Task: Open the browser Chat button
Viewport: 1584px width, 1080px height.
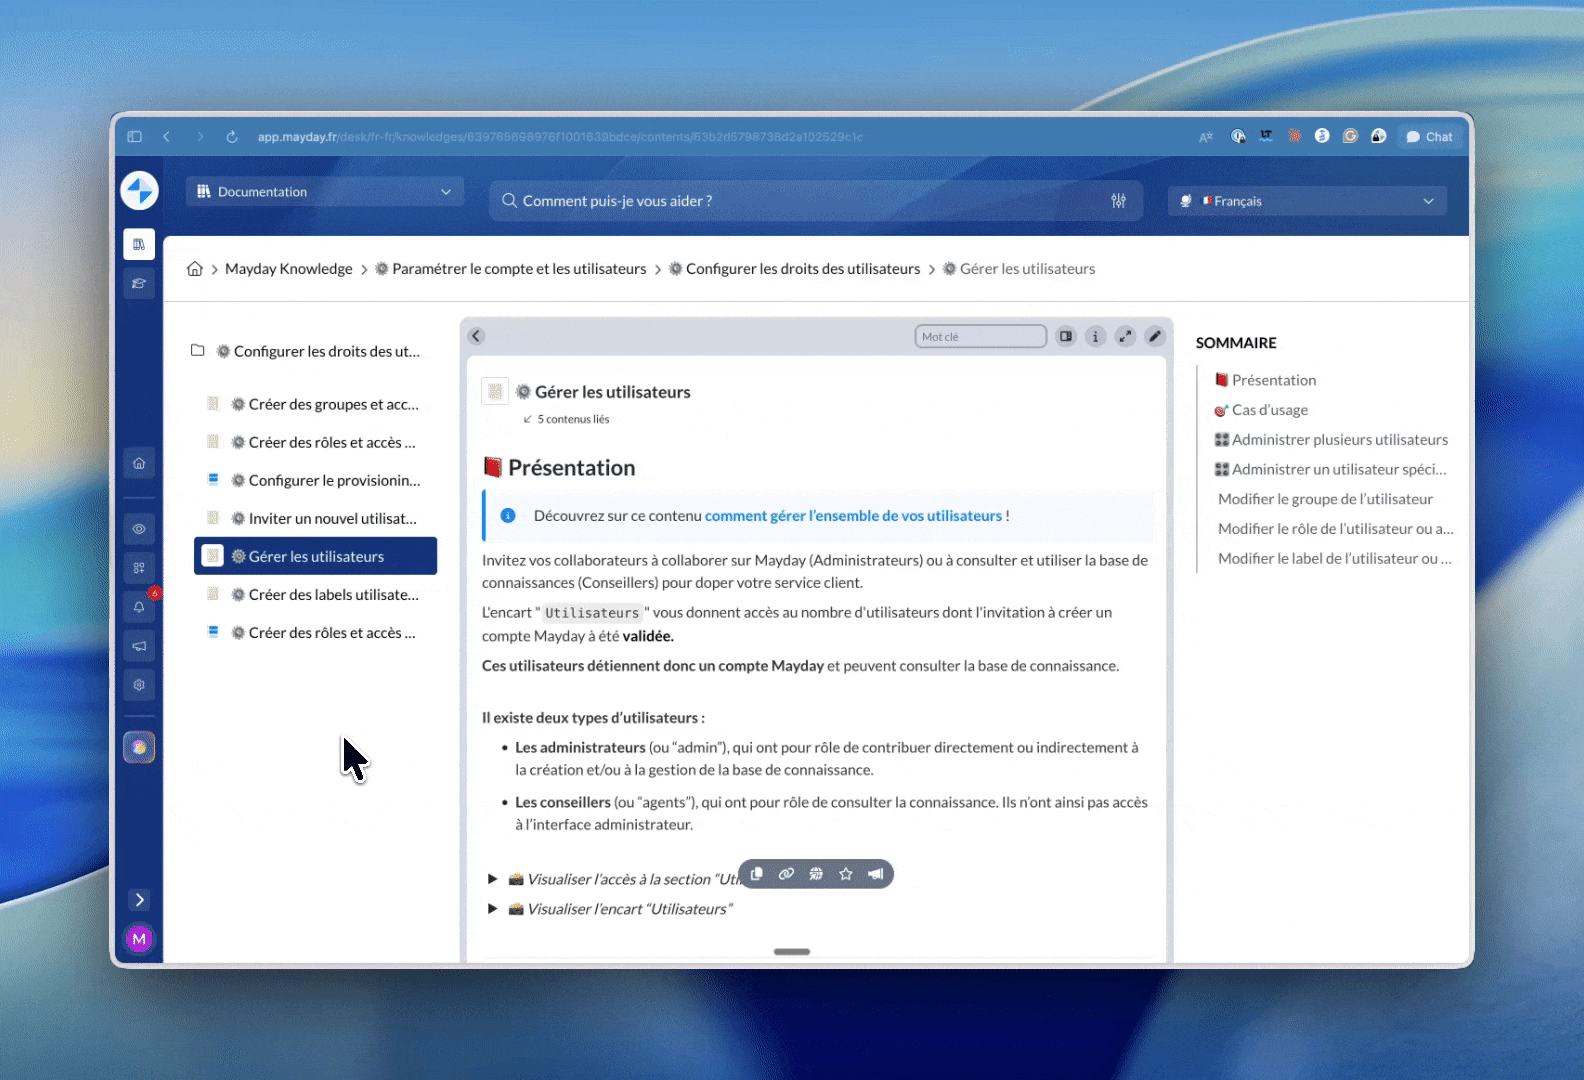Action: click(x=1430, y=137)
